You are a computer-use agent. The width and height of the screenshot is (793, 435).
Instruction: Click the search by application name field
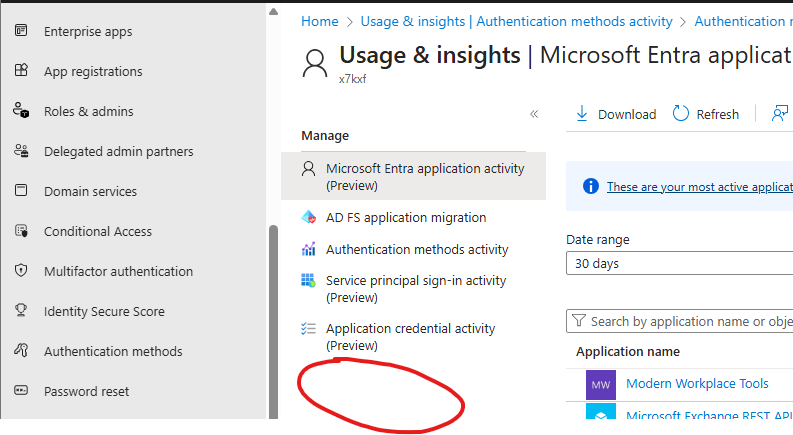click(x=679, y=321)
